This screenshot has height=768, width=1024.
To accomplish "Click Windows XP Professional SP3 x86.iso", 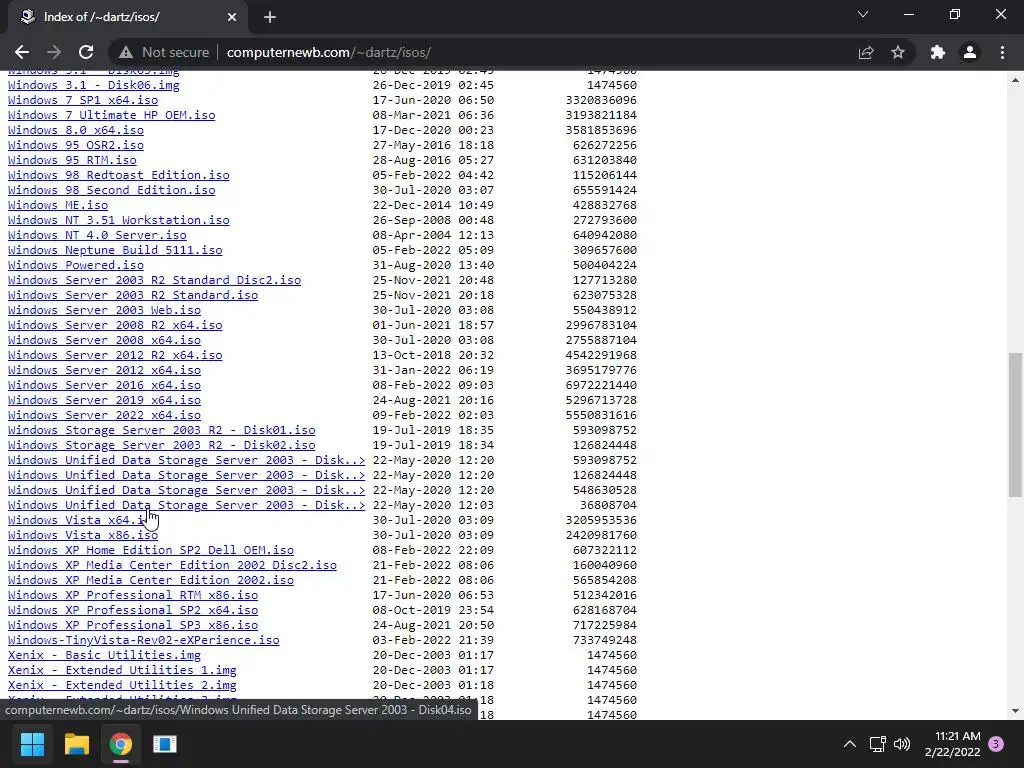I will tap(133, 626).
